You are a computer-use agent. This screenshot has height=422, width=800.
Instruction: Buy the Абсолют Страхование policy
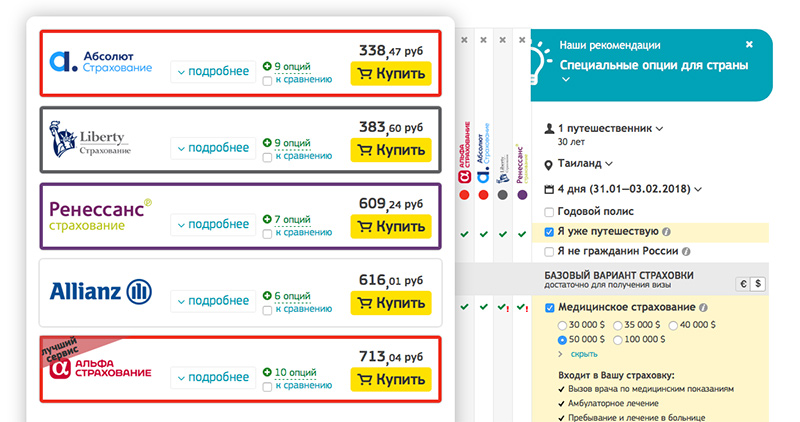(391, 73)
